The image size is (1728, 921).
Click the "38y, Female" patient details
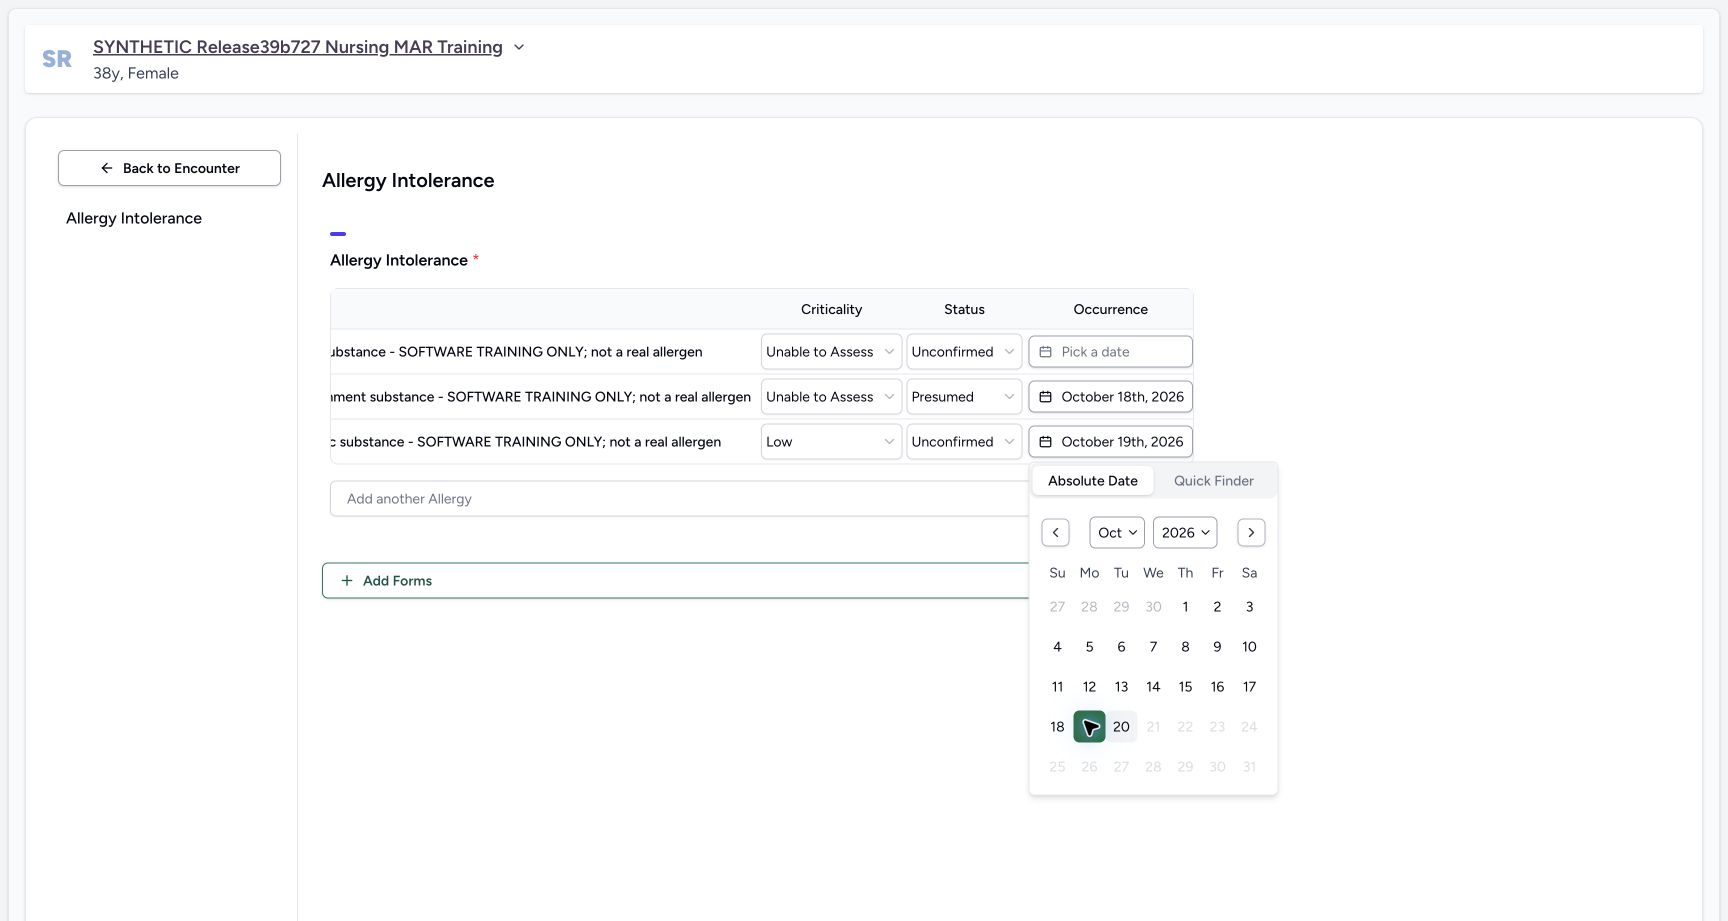pos(136,73)
